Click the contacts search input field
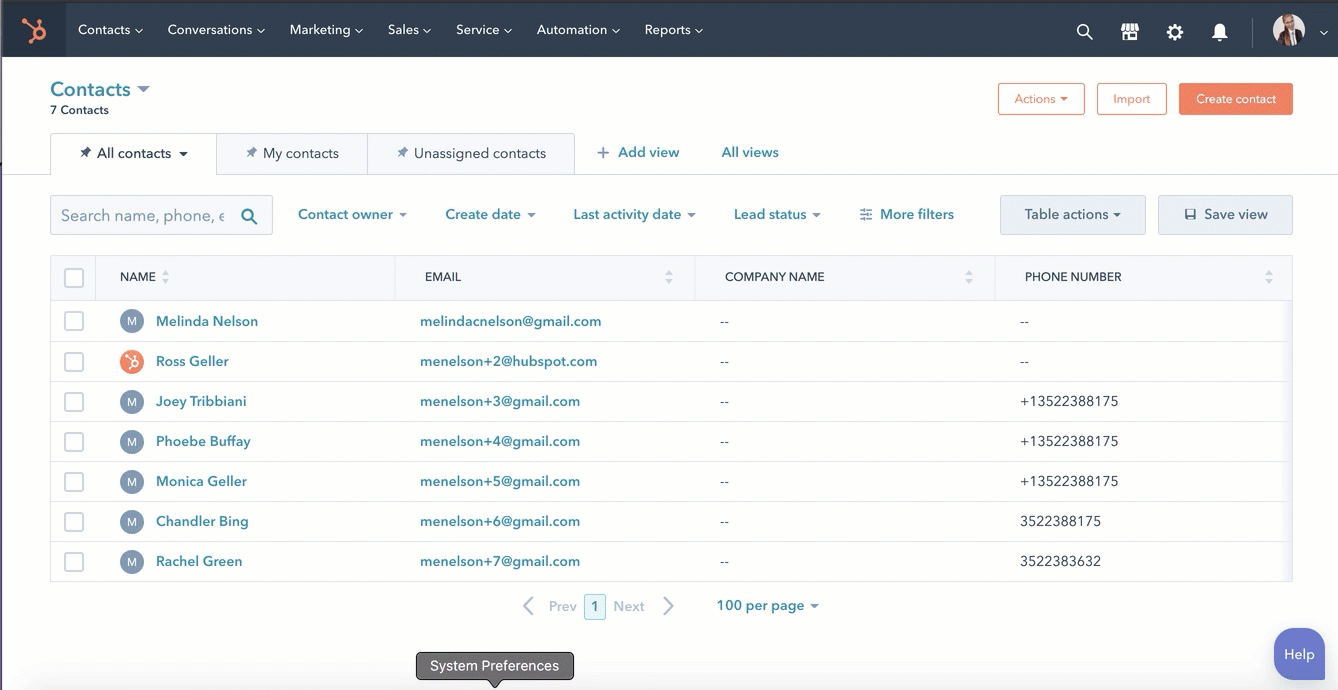This screenshot has width=1338, height=690. tap(143, 216)
